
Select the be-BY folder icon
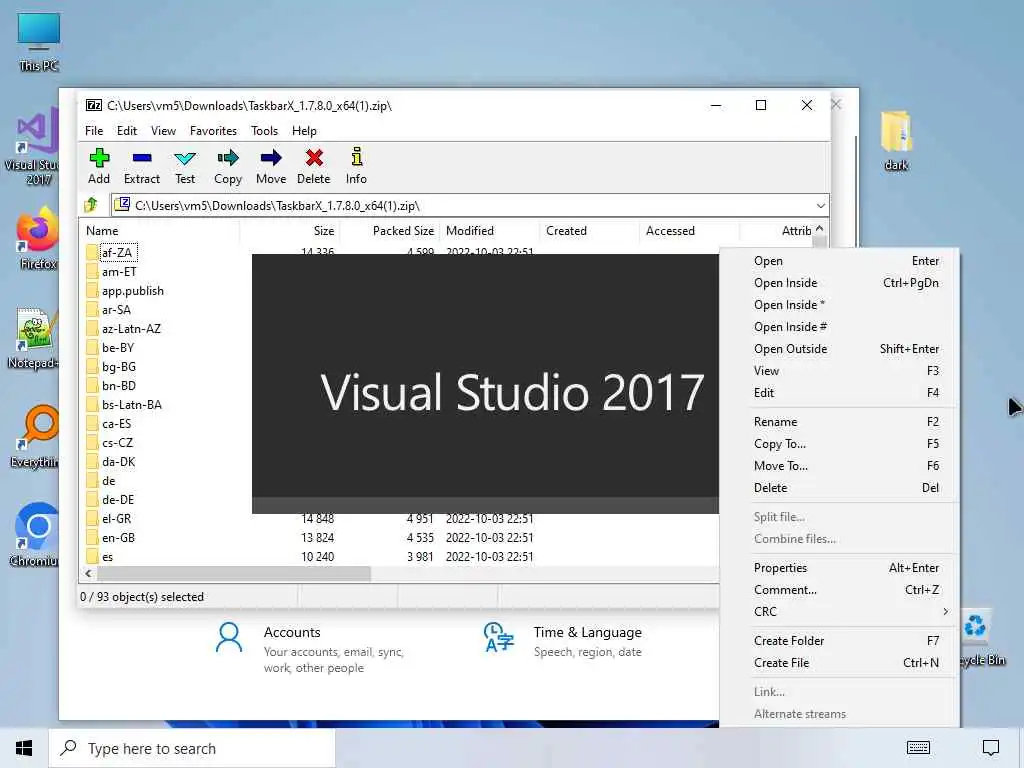click(x=92, y=347)
